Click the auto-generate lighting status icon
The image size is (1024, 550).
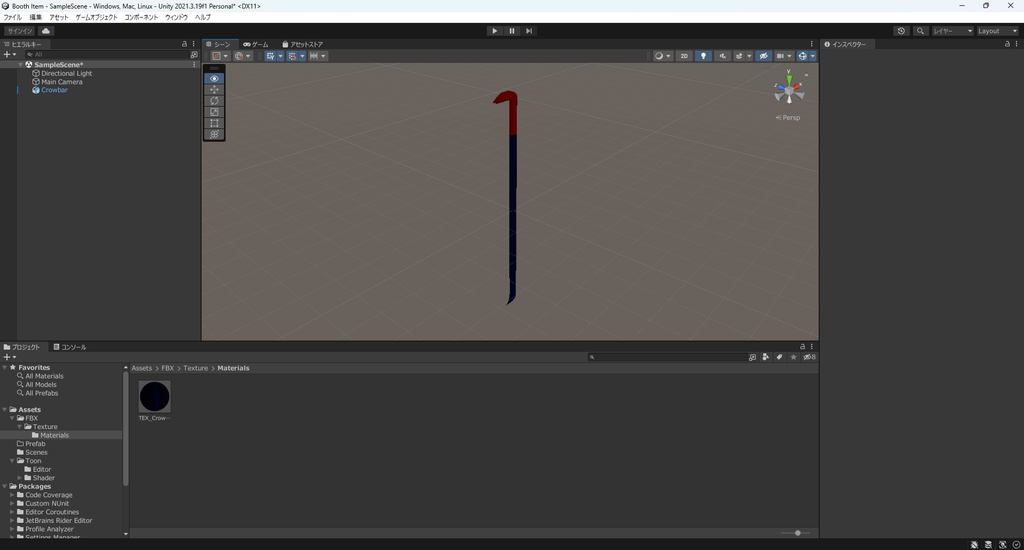1002,544
